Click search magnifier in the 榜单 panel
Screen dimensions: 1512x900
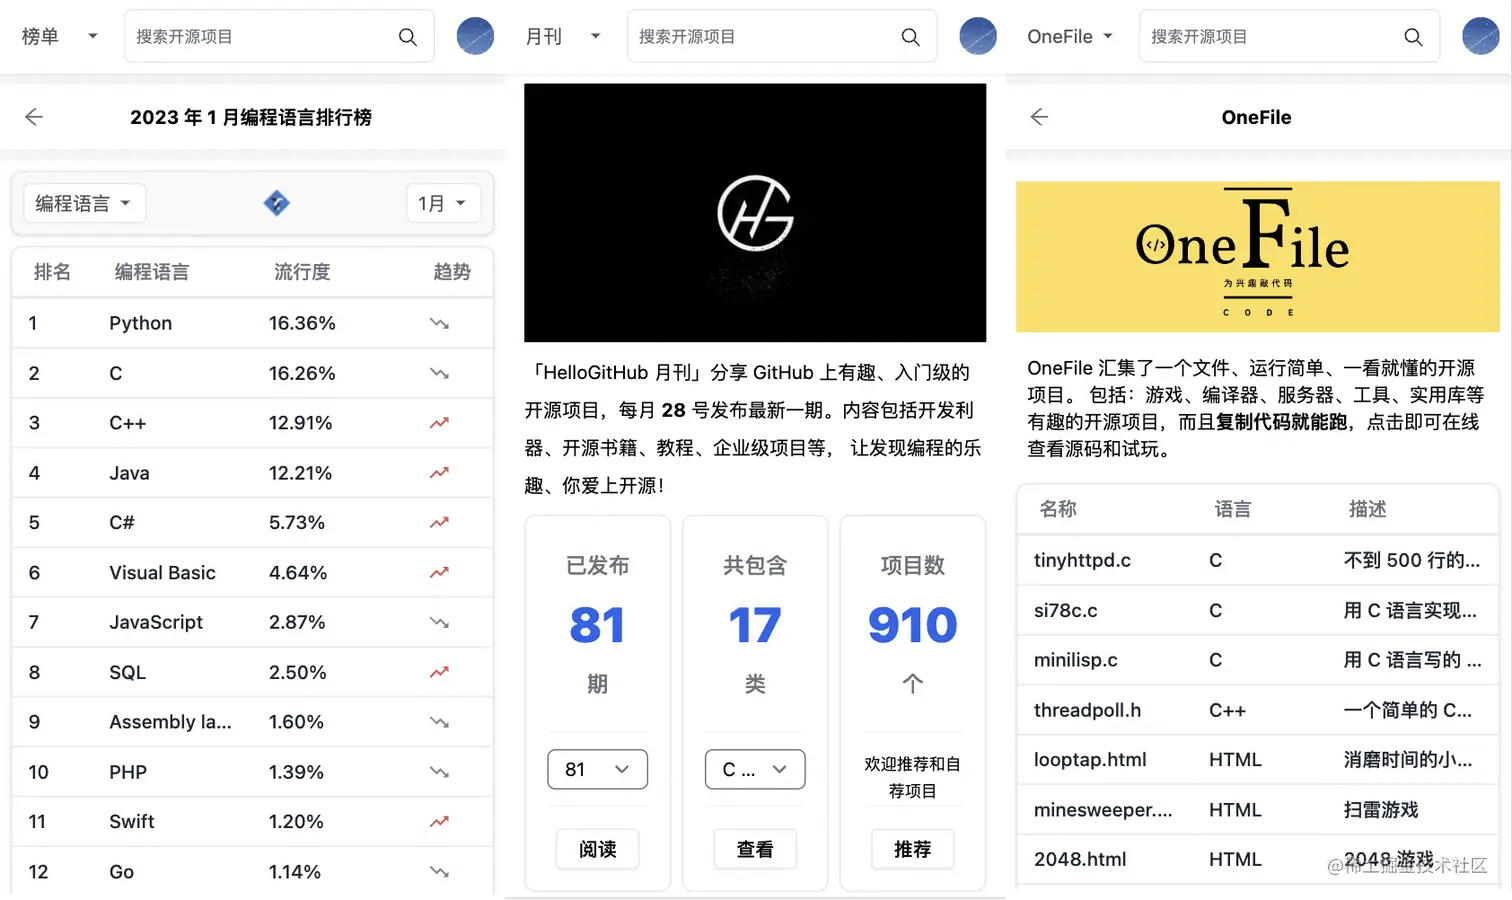[407, 37]
